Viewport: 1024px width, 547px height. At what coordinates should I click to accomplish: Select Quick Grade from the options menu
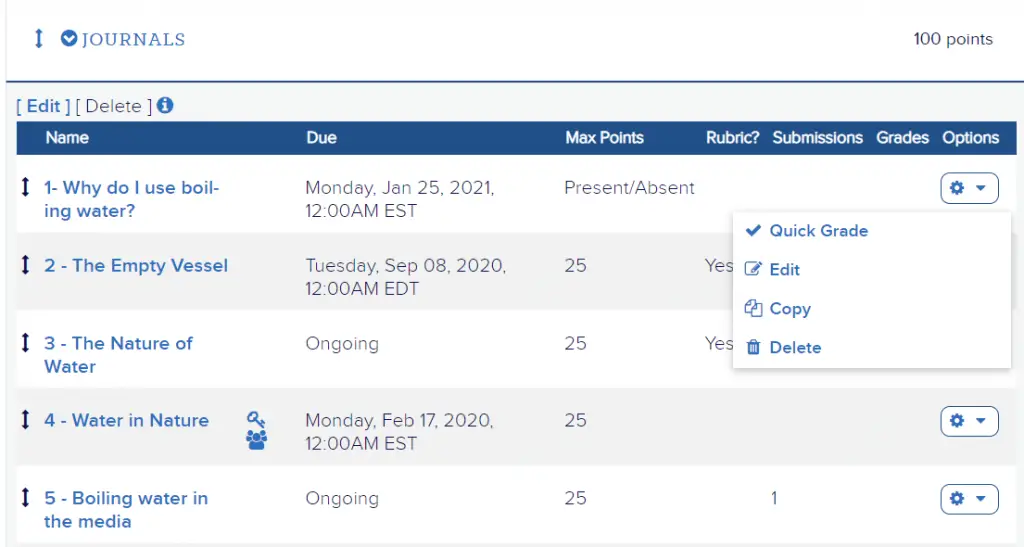pyautogui.click(x=817, y=231)
